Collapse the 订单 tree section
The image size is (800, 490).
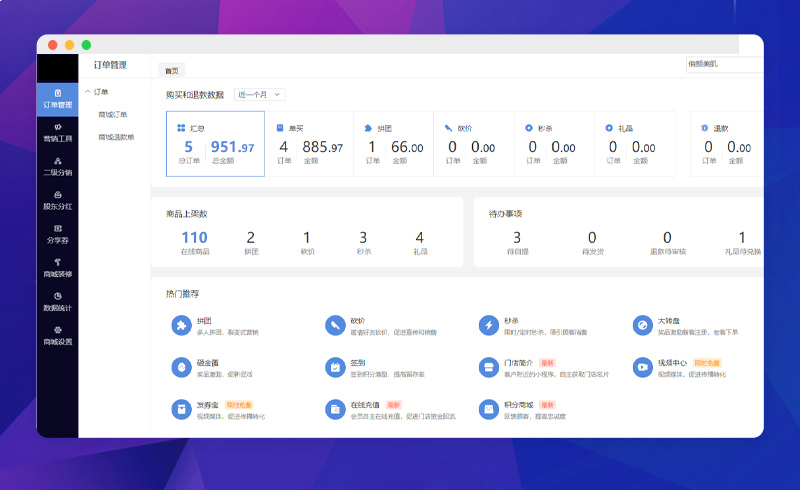click(88, 93)
